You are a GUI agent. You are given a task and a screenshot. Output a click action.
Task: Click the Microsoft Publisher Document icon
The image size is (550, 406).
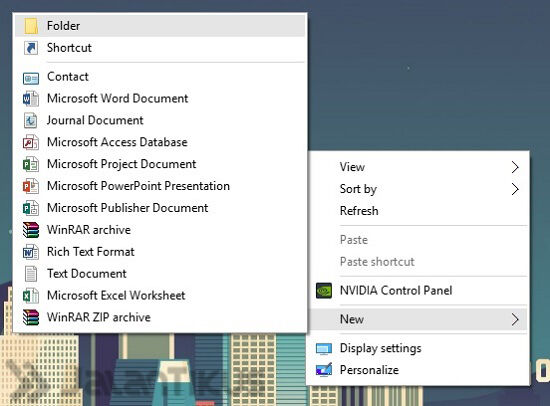[x=31, y=208]
